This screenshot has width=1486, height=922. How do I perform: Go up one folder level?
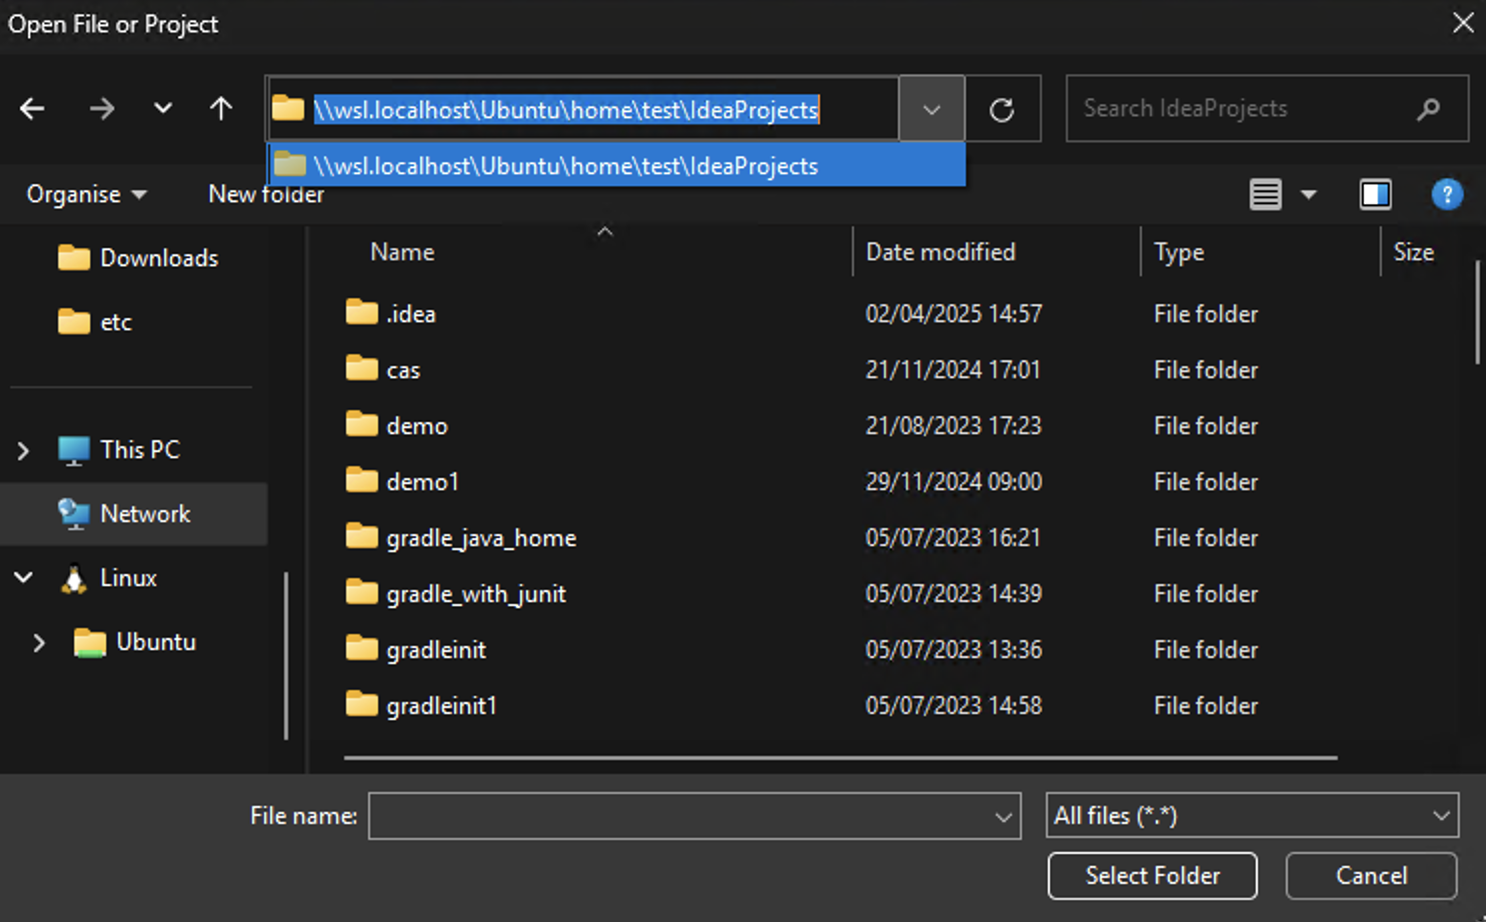[x=220, y=108]
